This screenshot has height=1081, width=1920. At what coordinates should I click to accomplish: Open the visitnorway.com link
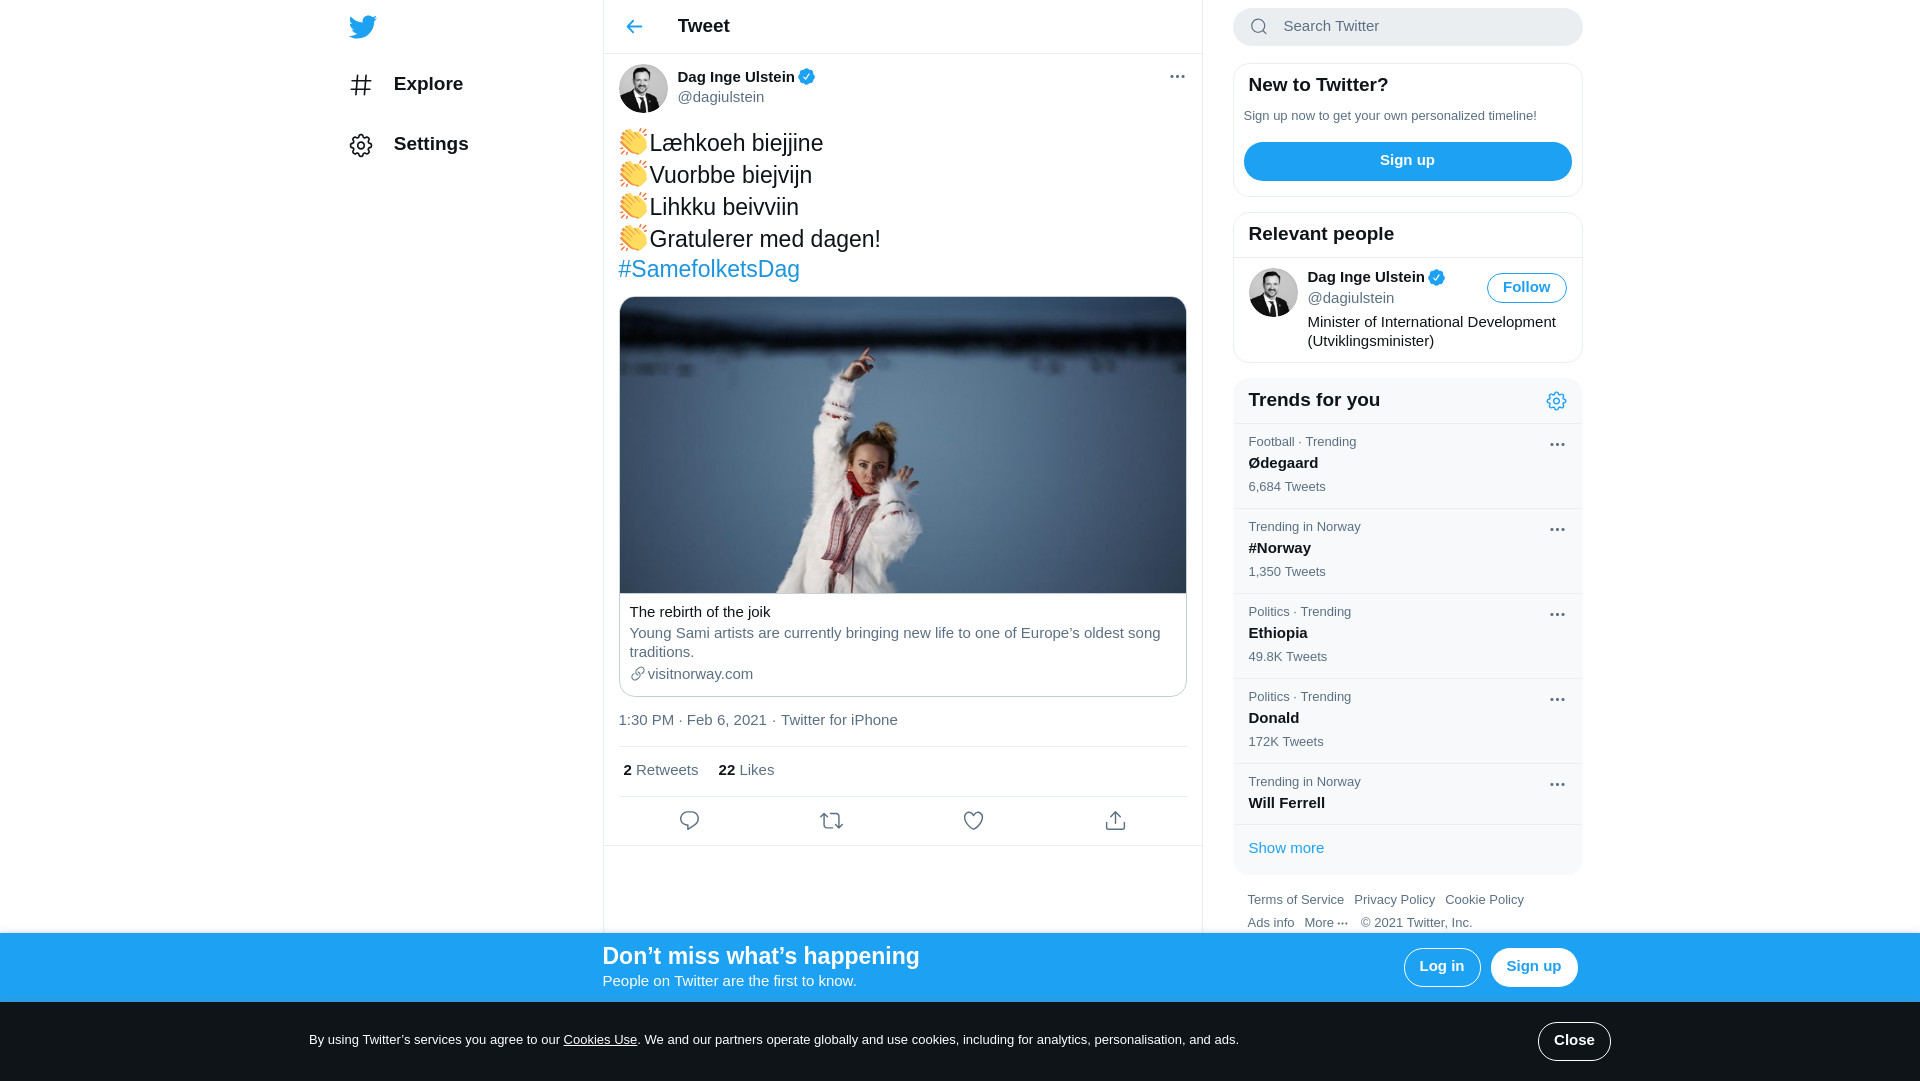700,674
